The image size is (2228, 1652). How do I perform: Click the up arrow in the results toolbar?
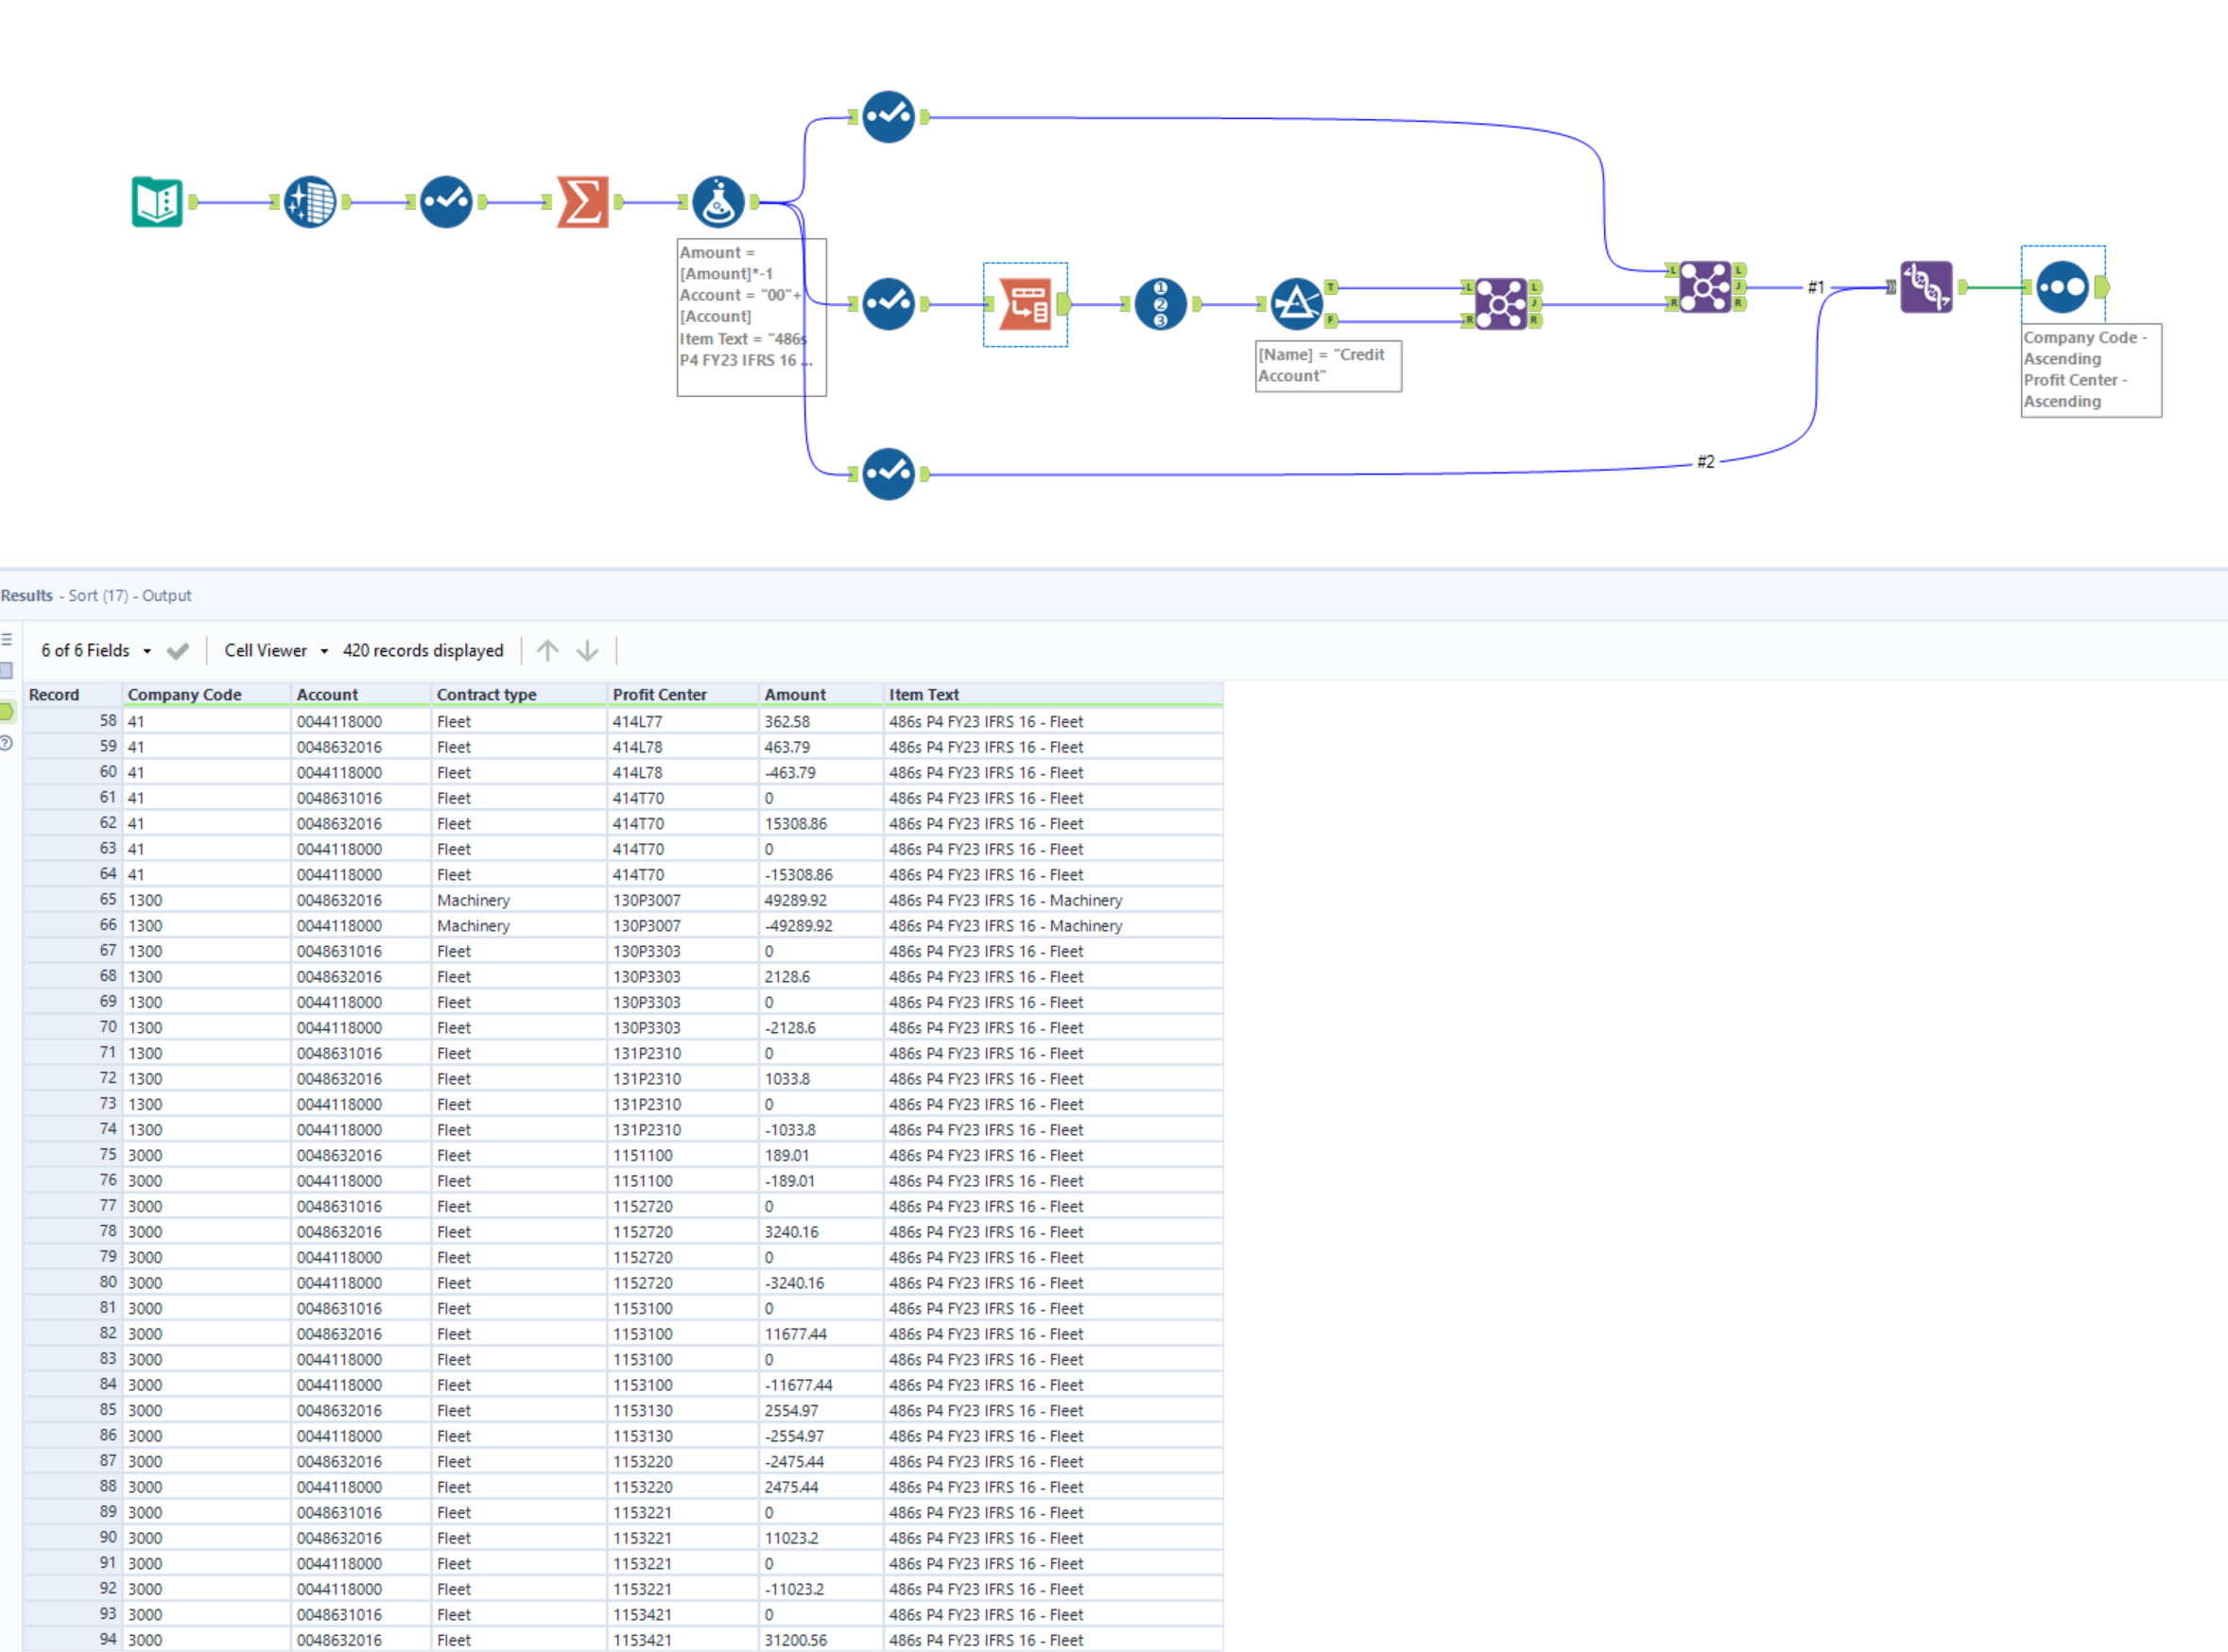548,650
